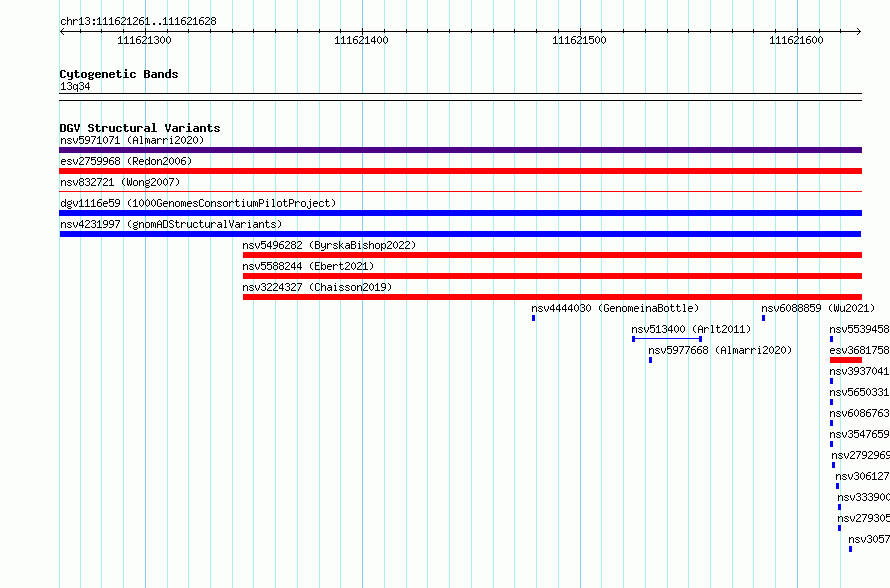Image resolution: width=890 pixels, height=588 pixels.
Task: Open the nsv3057 variant label
Action: [x=869, y=539]
